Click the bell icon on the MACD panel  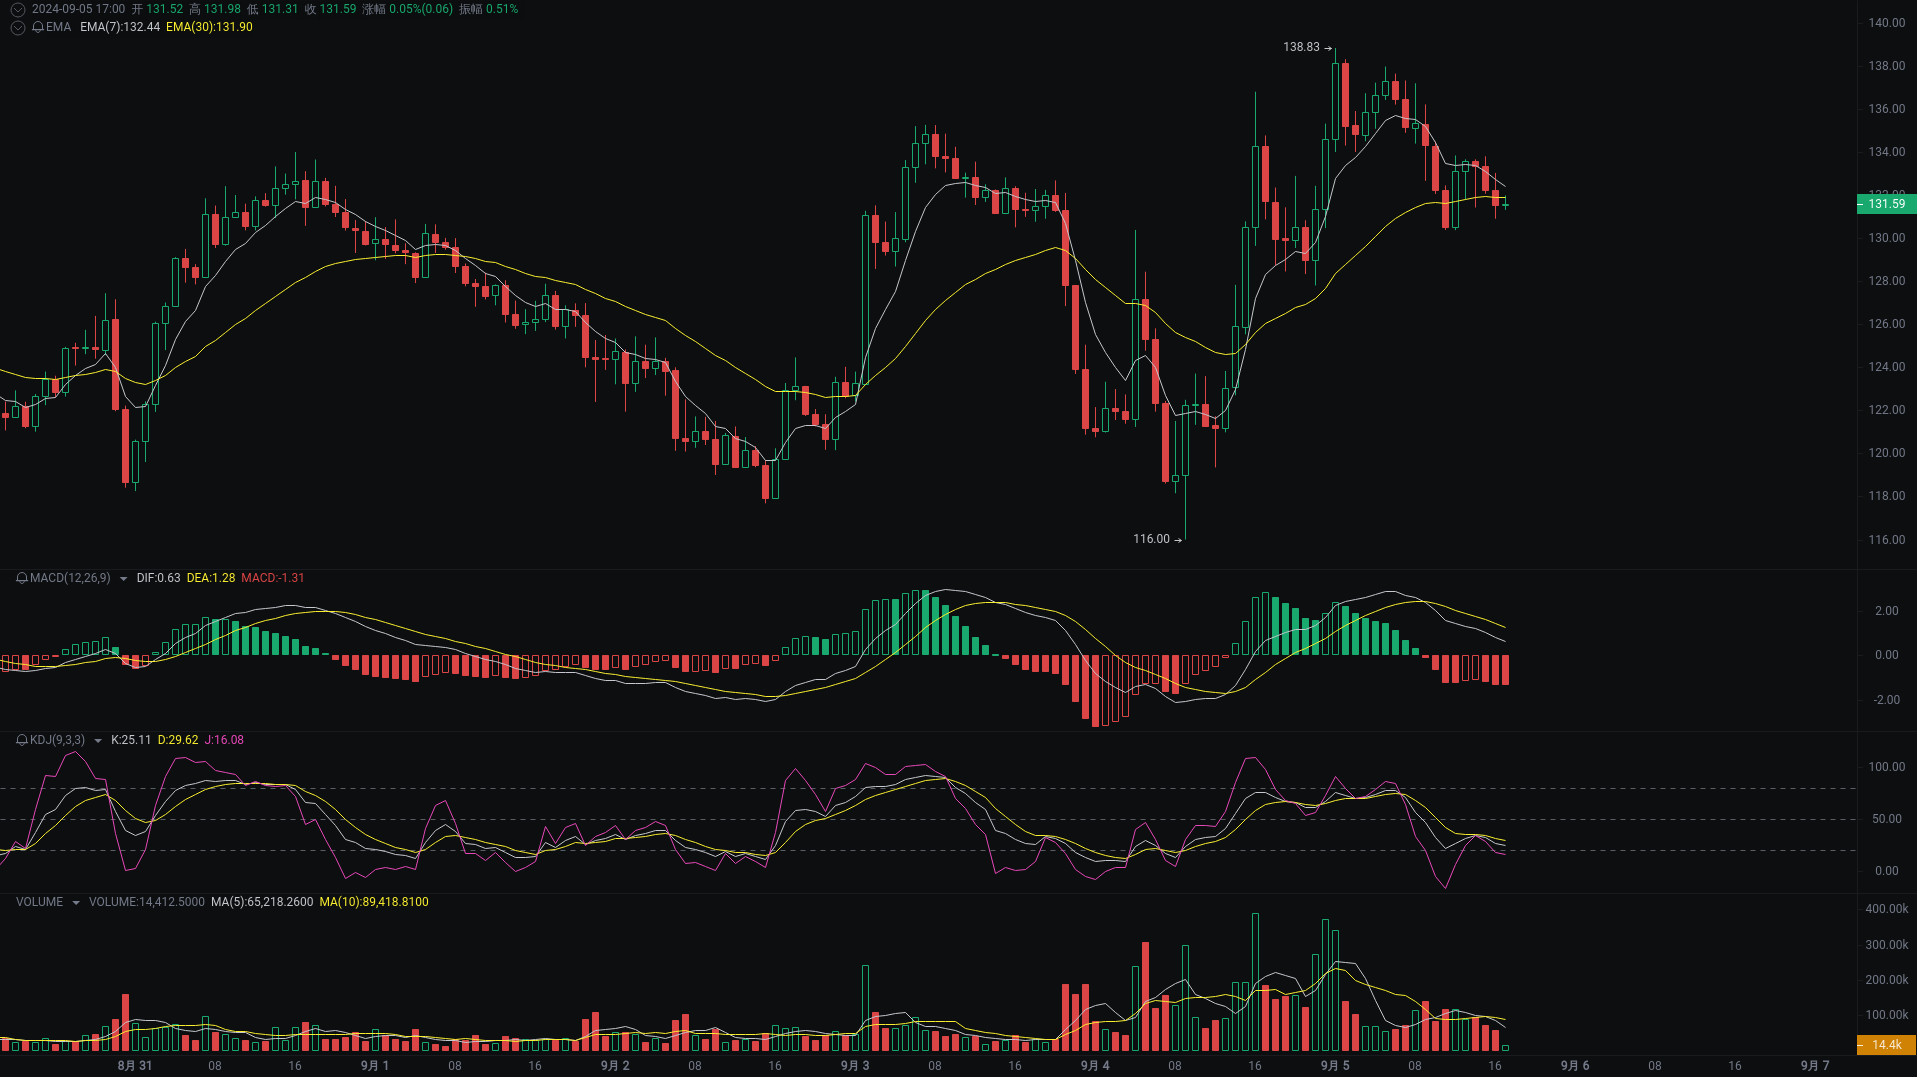point(22,578)
